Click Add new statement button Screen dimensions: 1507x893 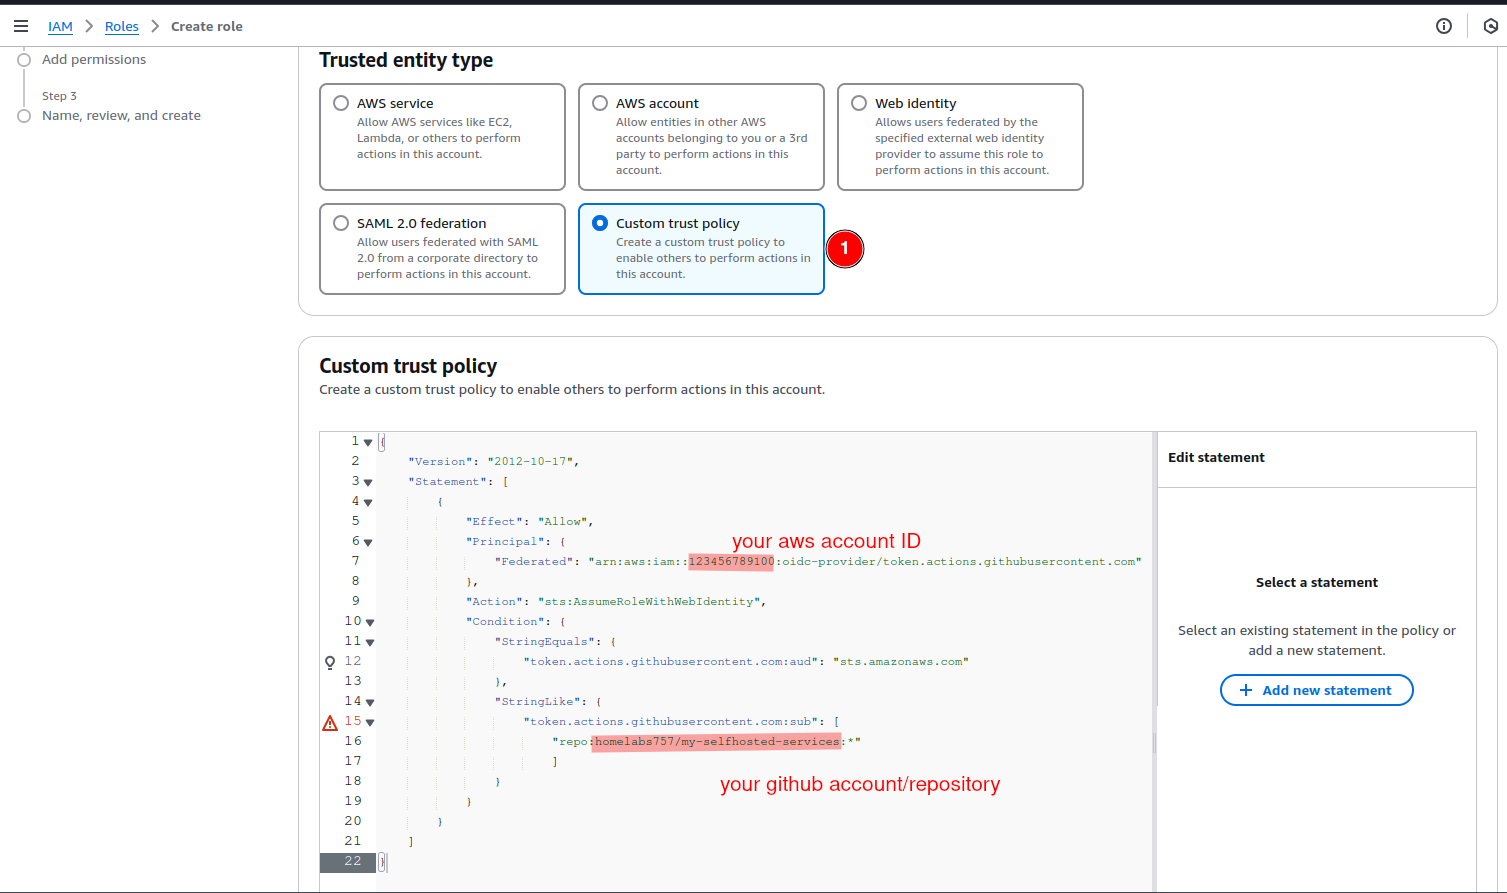pyautogui.click(x=1316, y=690)
